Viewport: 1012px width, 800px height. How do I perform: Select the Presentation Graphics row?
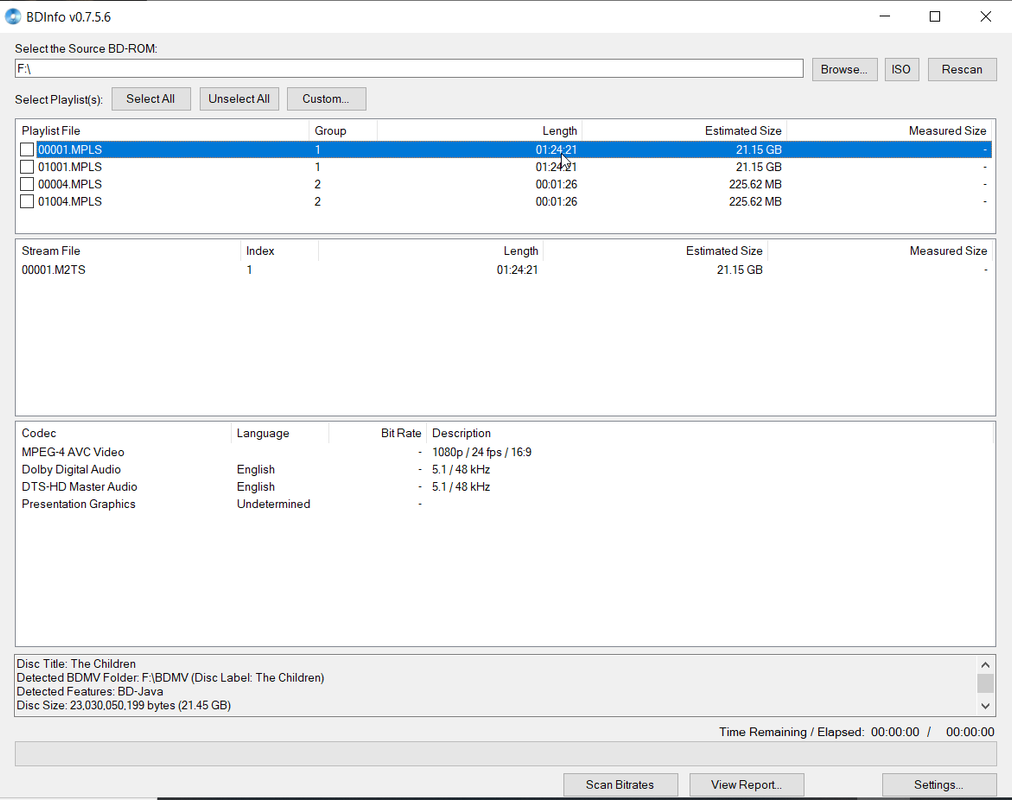click(505, 505)
